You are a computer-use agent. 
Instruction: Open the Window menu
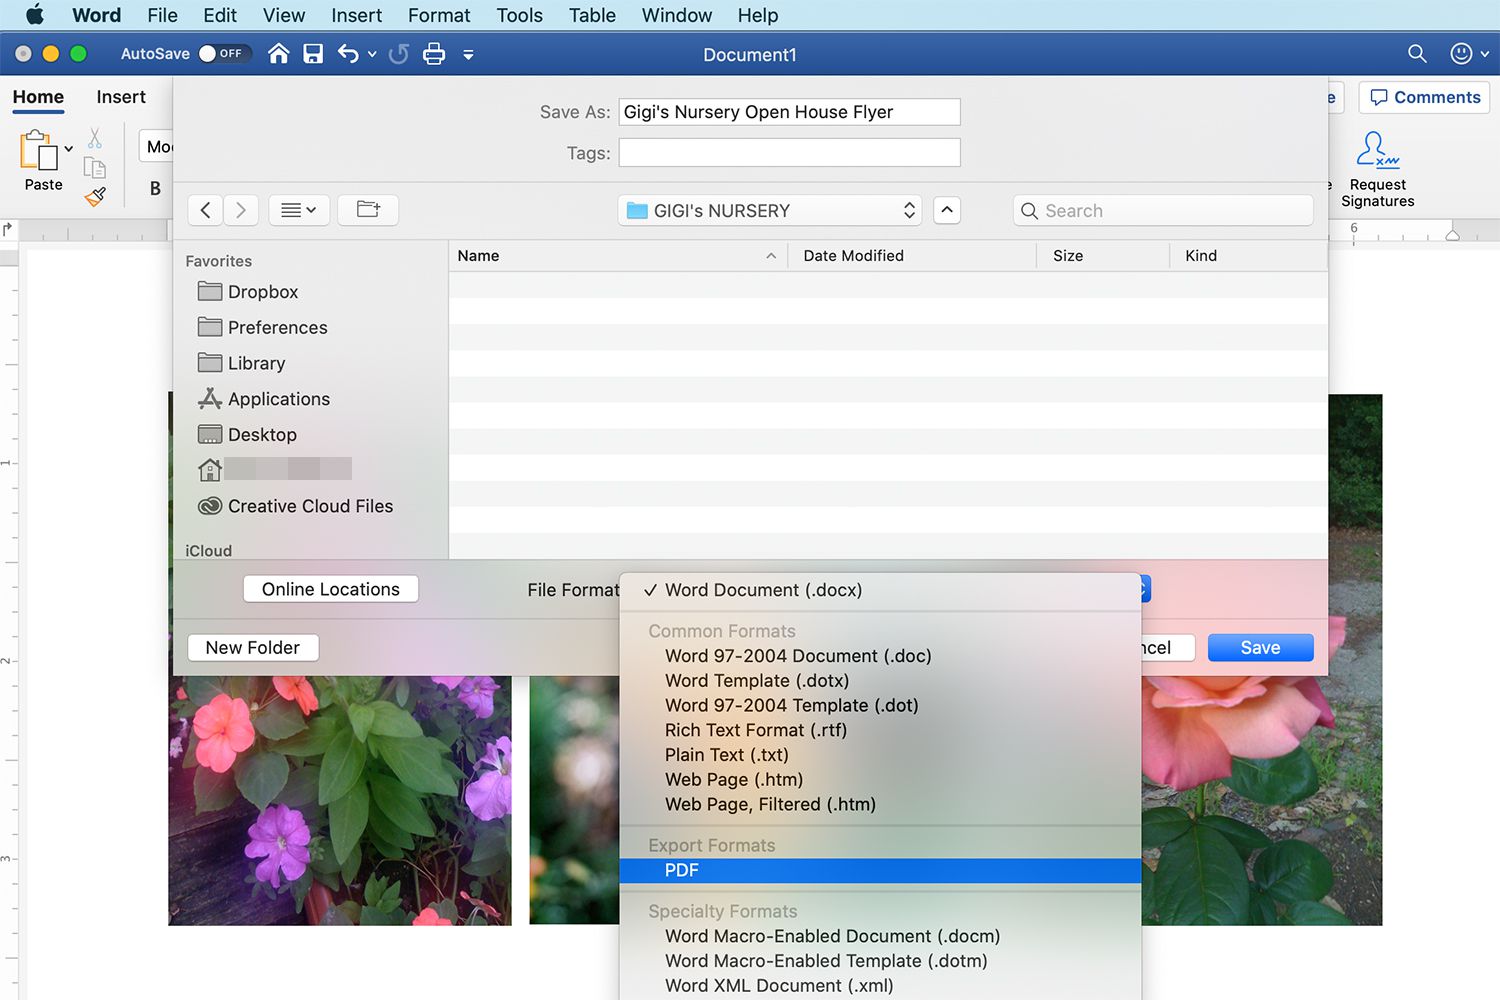tap(677, 15)
